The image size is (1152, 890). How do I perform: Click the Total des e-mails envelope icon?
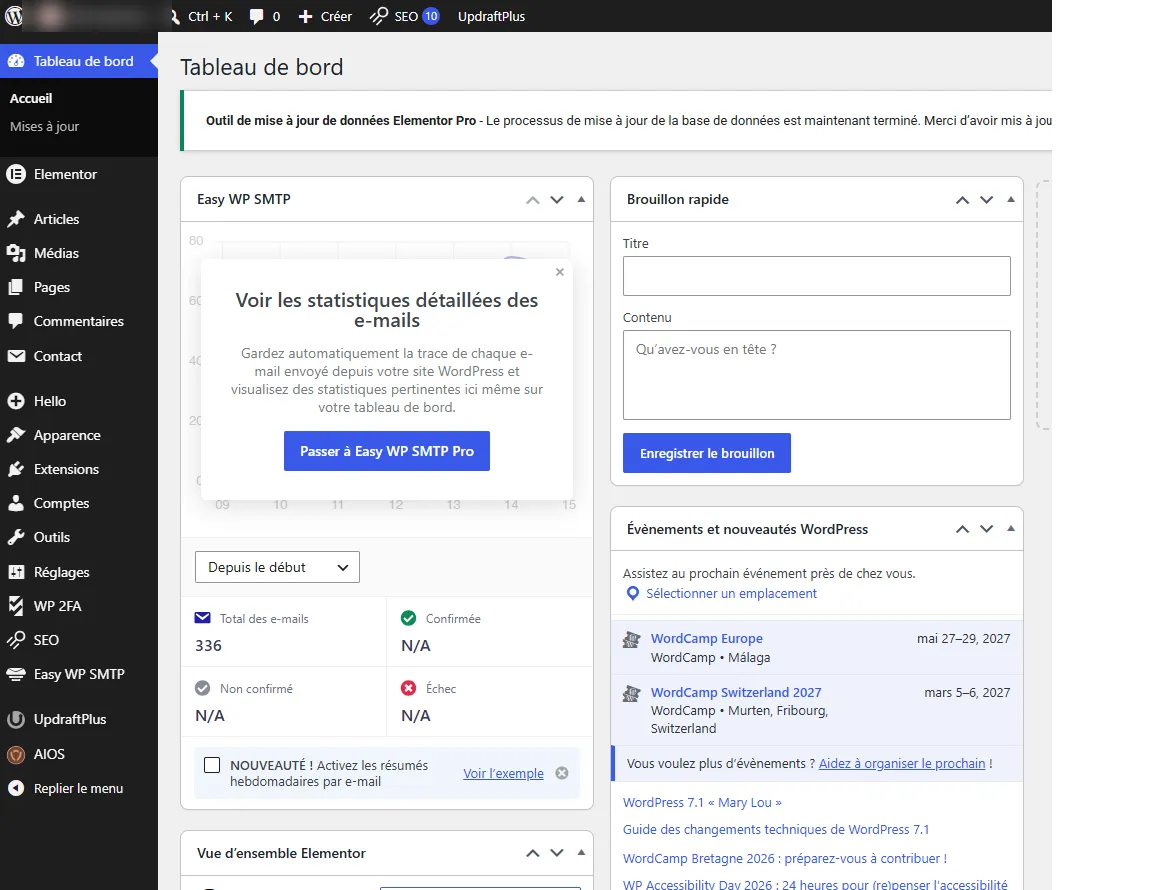tap(203, 618)
